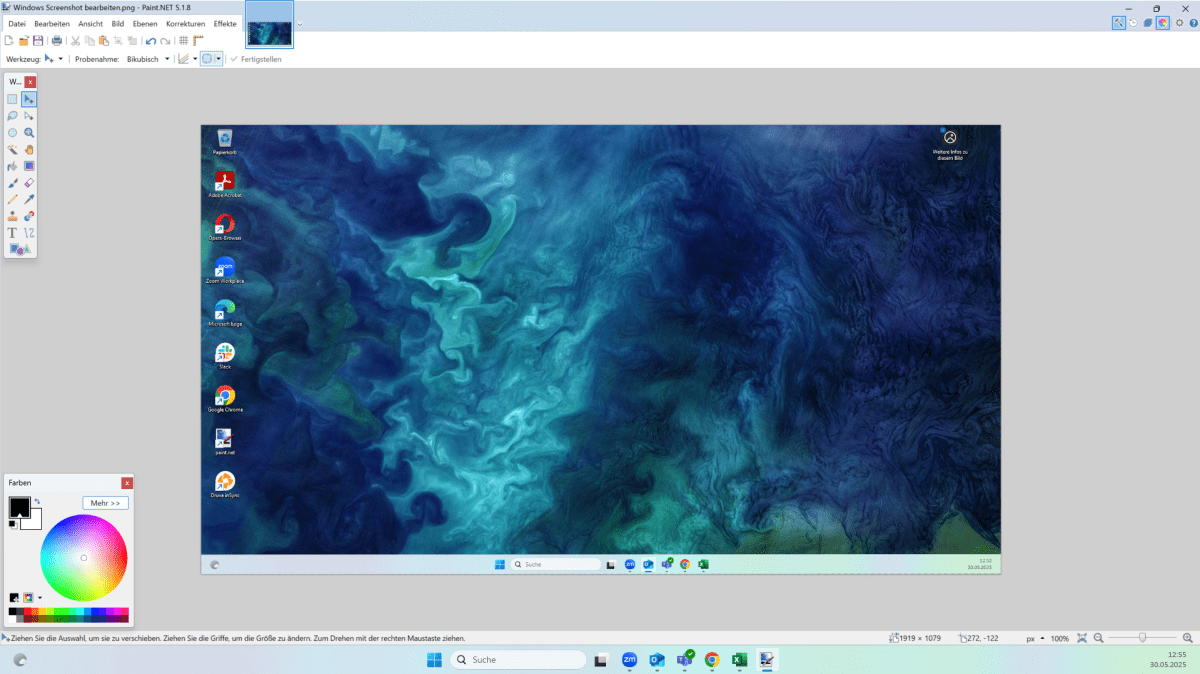Open Excel from the Windows taskbar
The height and width of the screenshot is (674, 1200).
(740, 660)
